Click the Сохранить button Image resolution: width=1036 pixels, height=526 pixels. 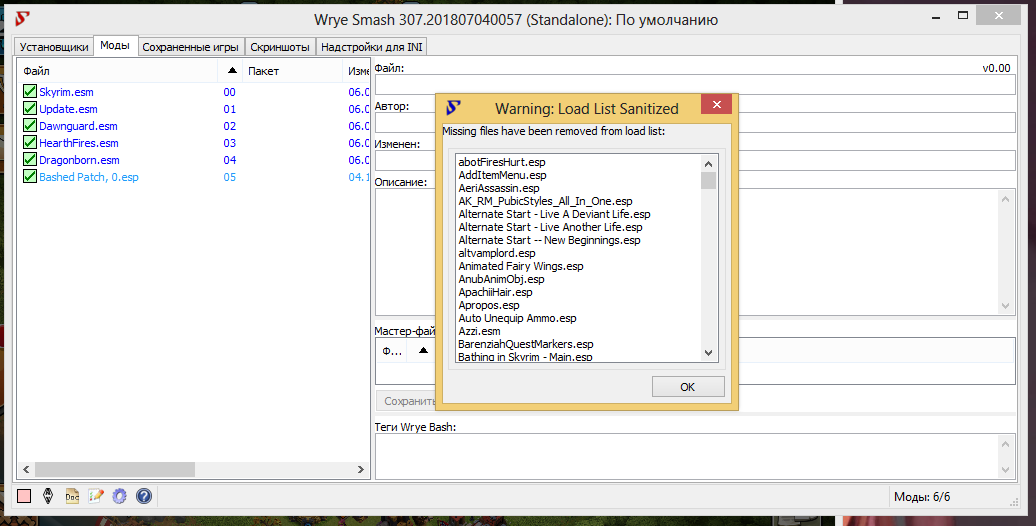tap(407, 401)
